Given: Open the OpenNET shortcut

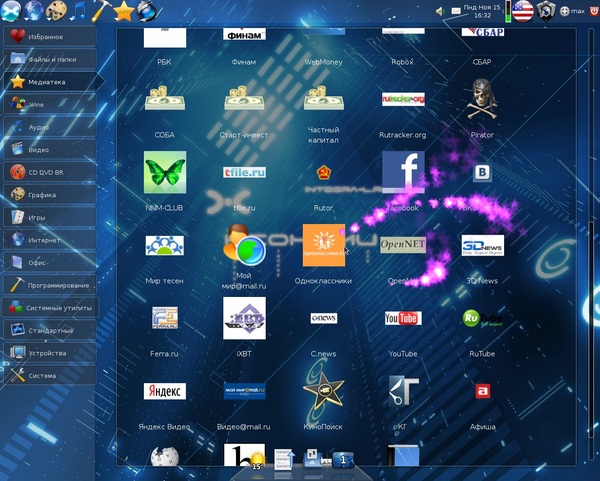Looking at the screenshot, I should click(x=403, y=245).
